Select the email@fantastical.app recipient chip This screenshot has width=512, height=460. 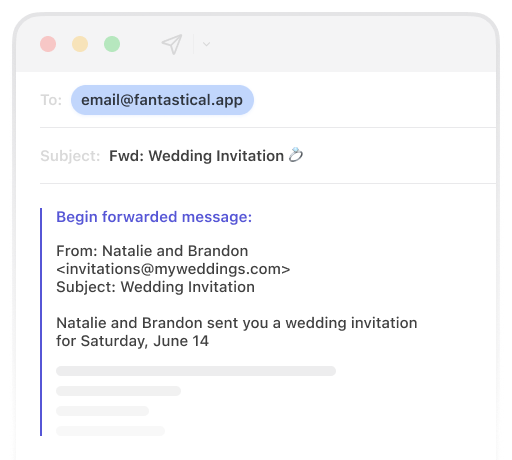(162, 100)
